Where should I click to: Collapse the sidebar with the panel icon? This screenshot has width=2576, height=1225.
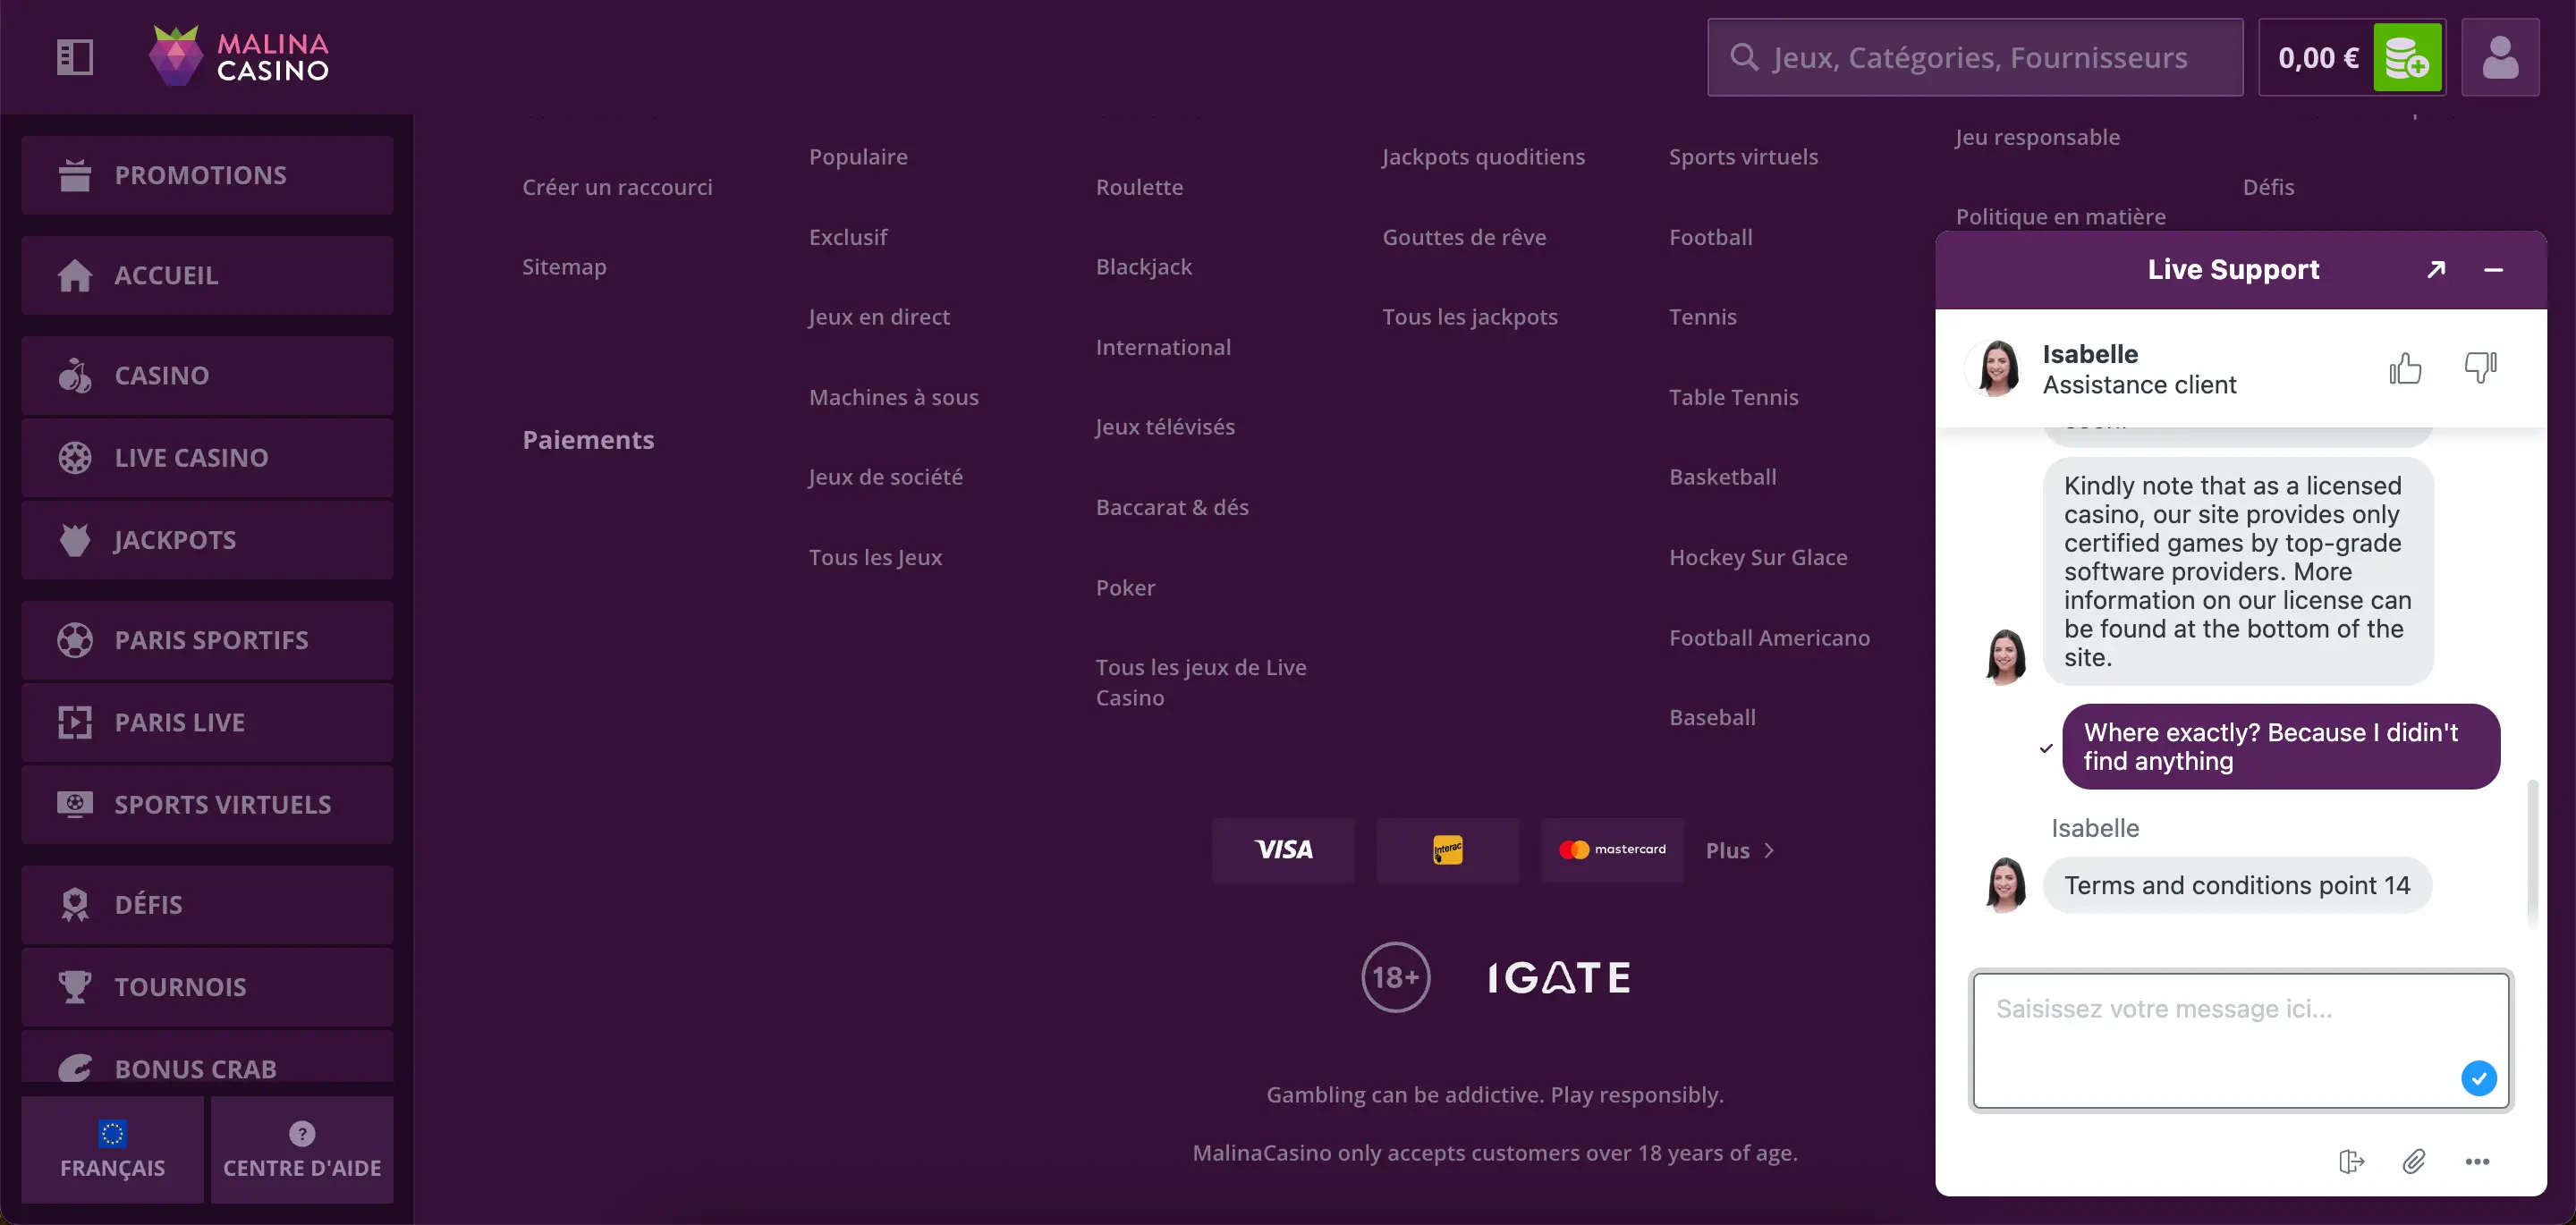click(x=75, y=57)
